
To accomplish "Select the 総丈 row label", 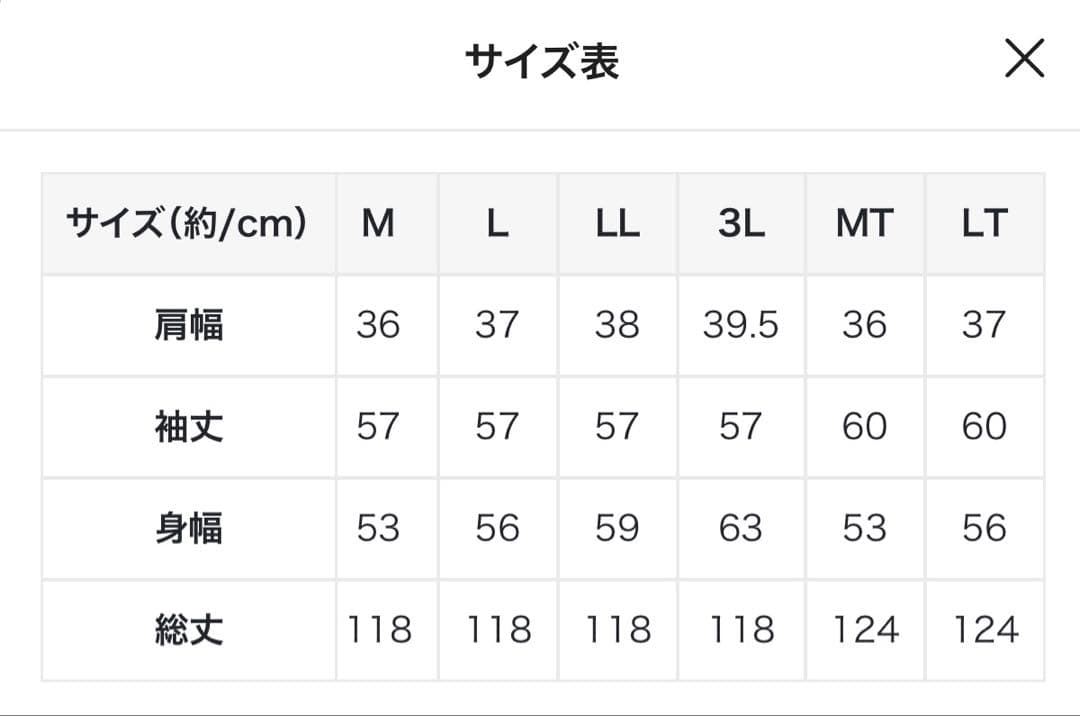I will pos(188,629).
